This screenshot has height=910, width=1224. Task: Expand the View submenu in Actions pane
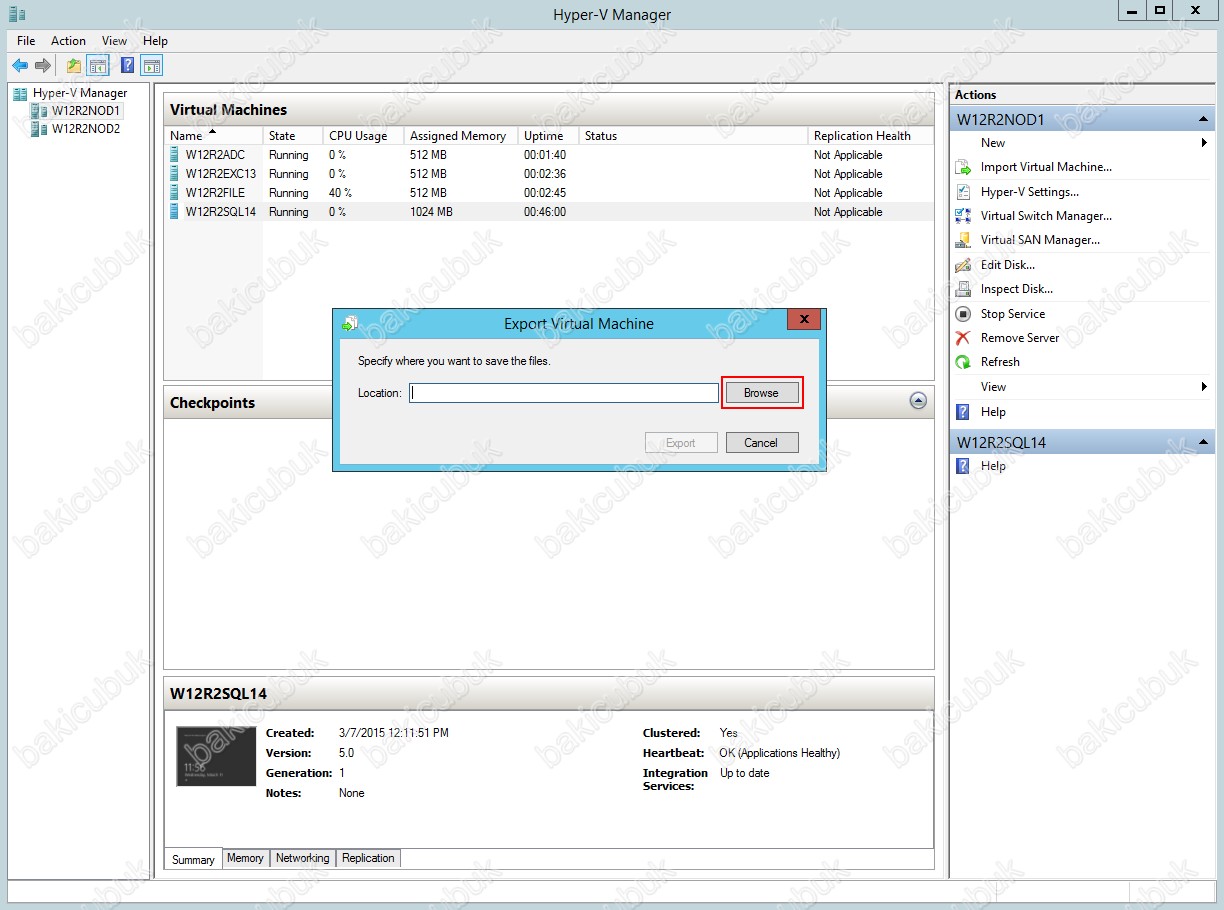(1204, 387)
